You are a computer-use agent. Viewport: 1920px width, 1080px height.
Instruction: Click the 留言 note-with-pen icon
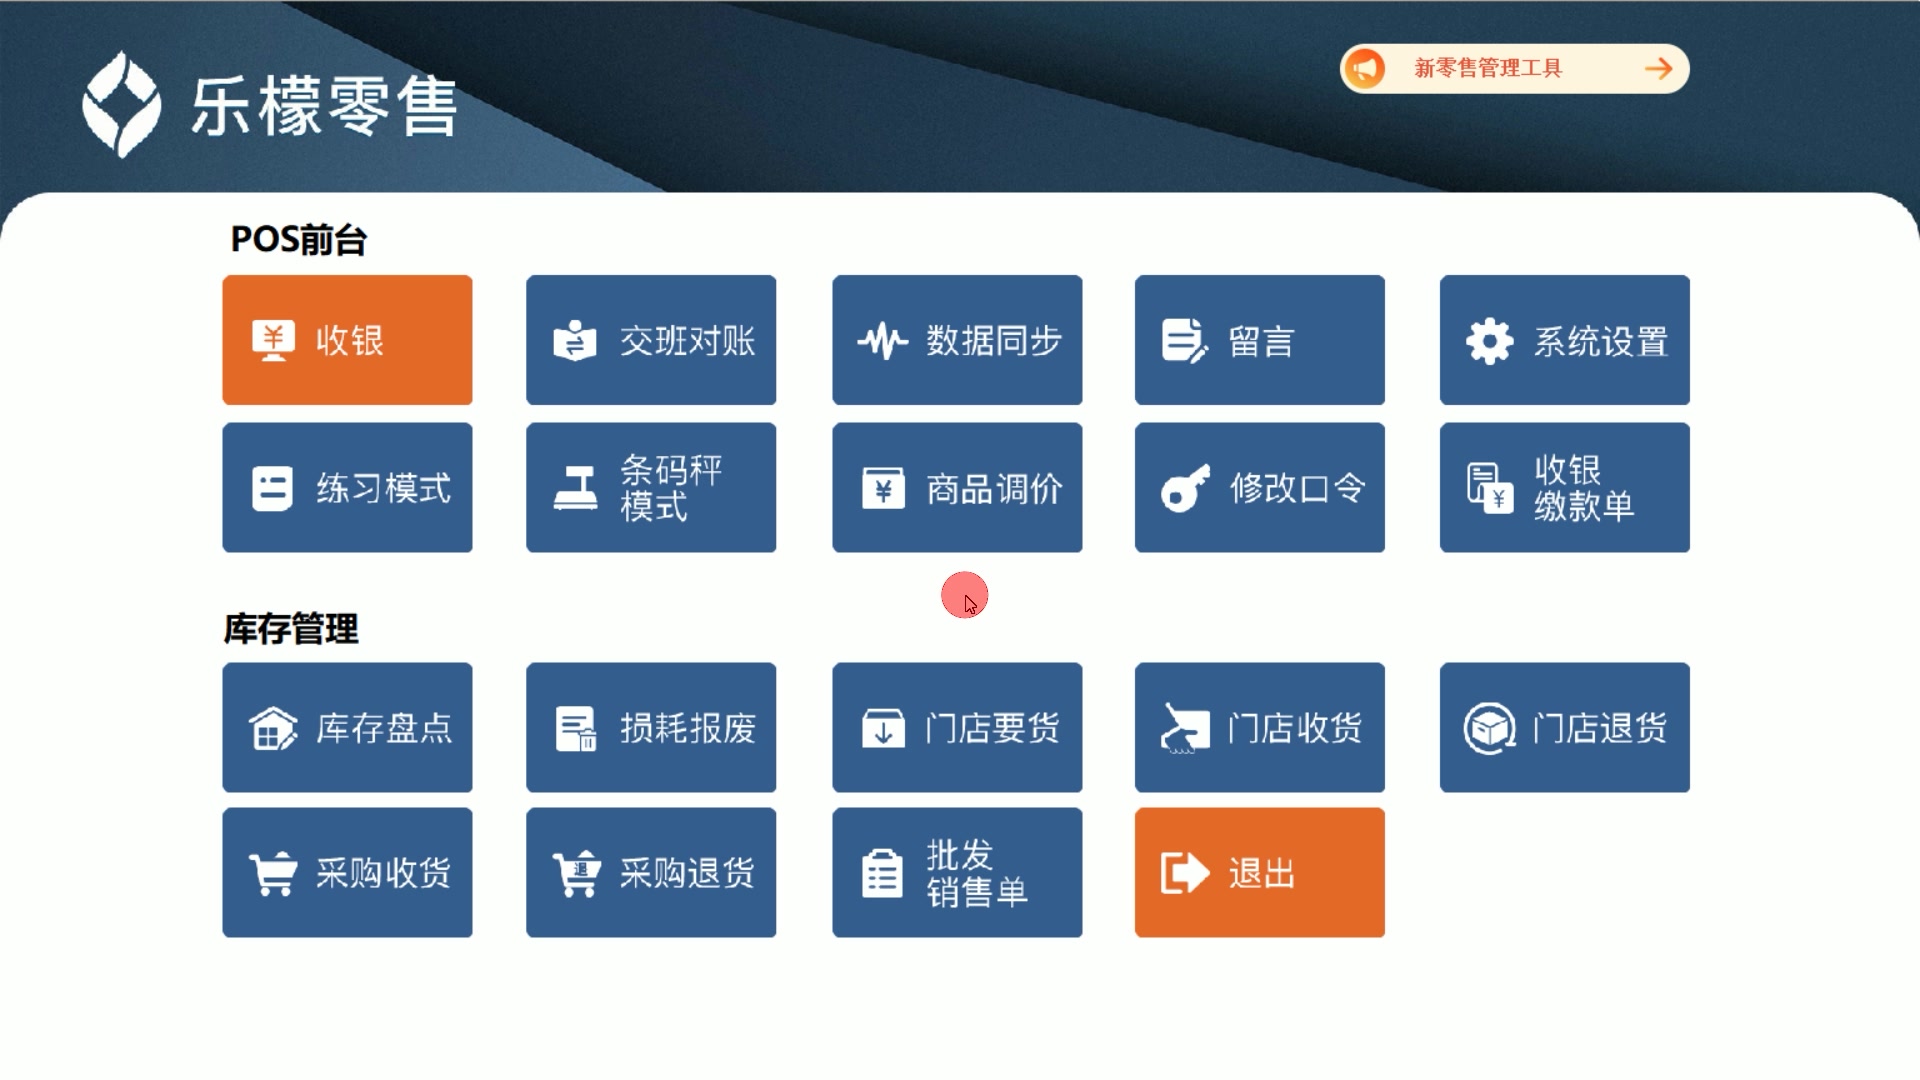point(1185,341)
